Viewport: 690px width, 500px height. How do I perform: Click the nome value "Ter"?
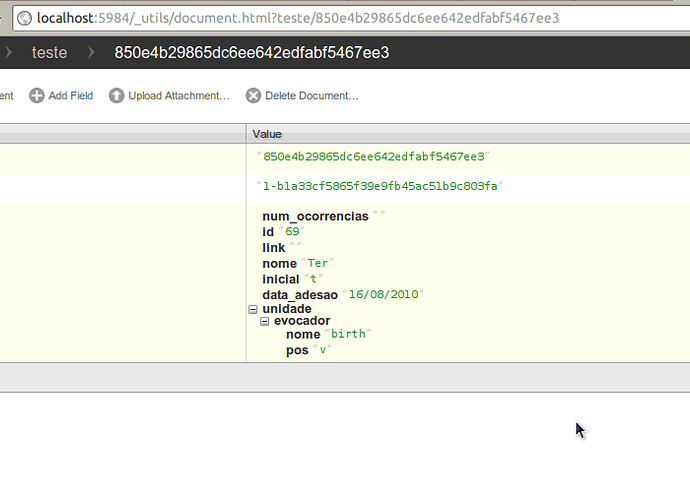pyautogui.click(x=317, y=263)
